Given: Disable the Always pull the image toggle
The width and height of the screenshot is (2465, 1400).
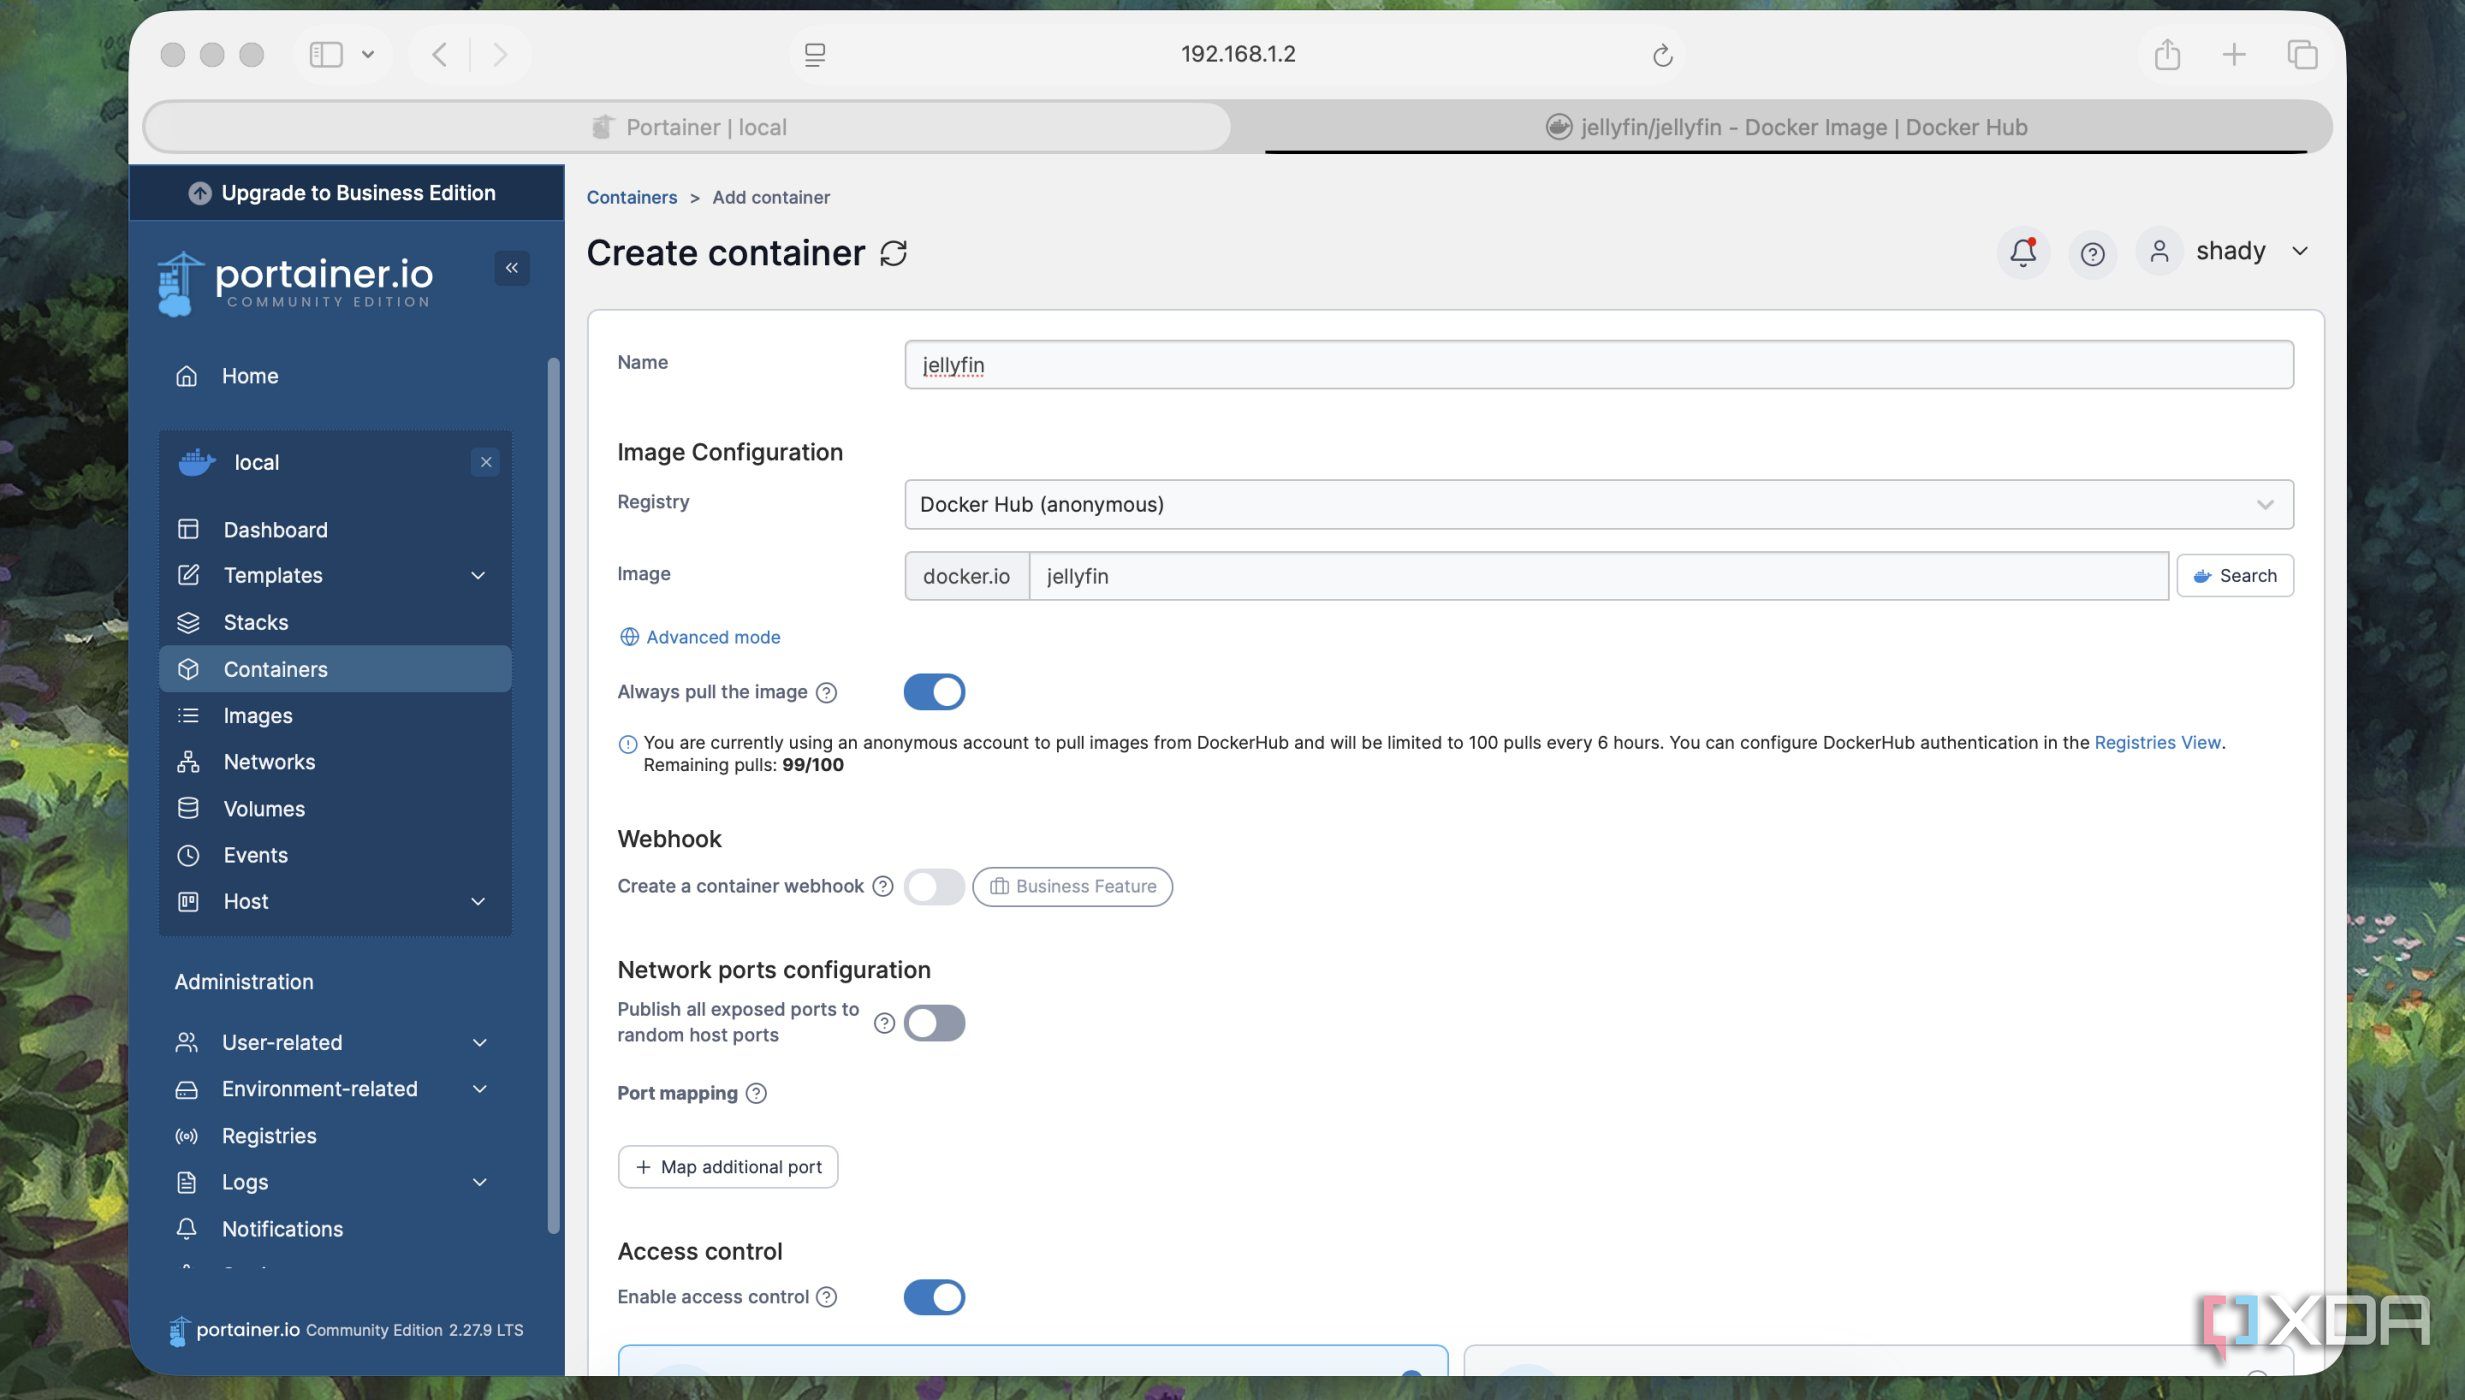Looking at the screenshot, I should [x=933, y=691].
